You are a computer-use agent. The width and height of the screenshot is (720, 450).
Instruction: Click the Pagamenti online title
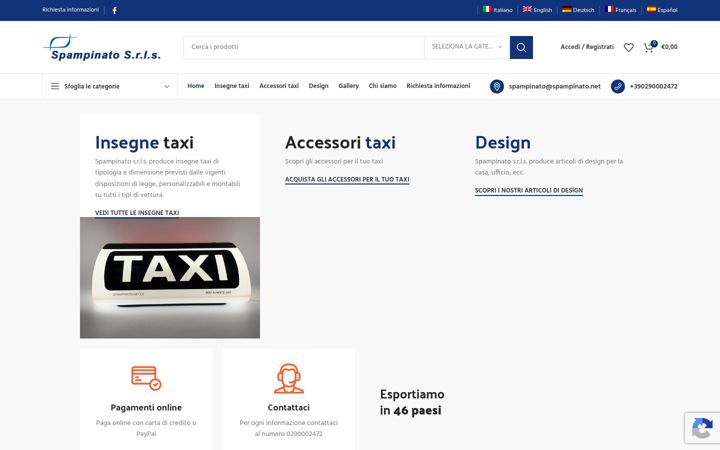[x=146, y=408]
